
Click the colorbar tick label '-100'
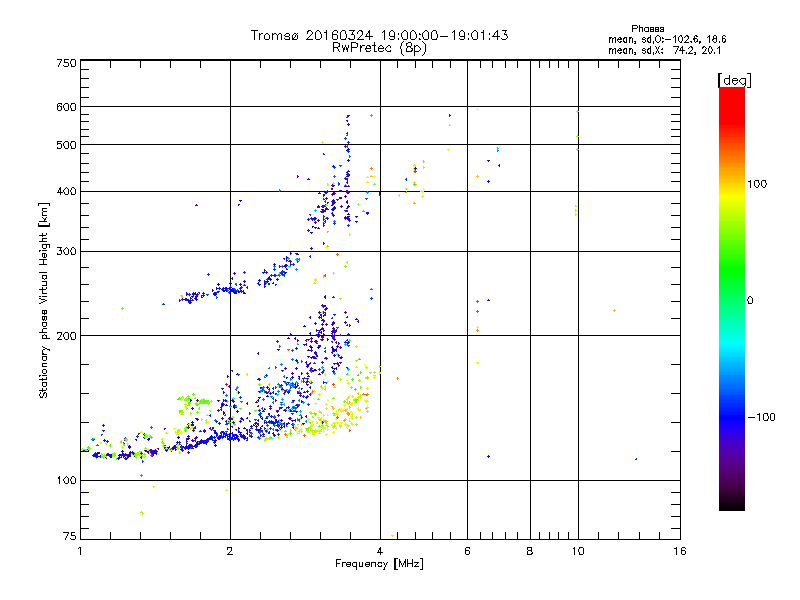click(x=761, y=417)
